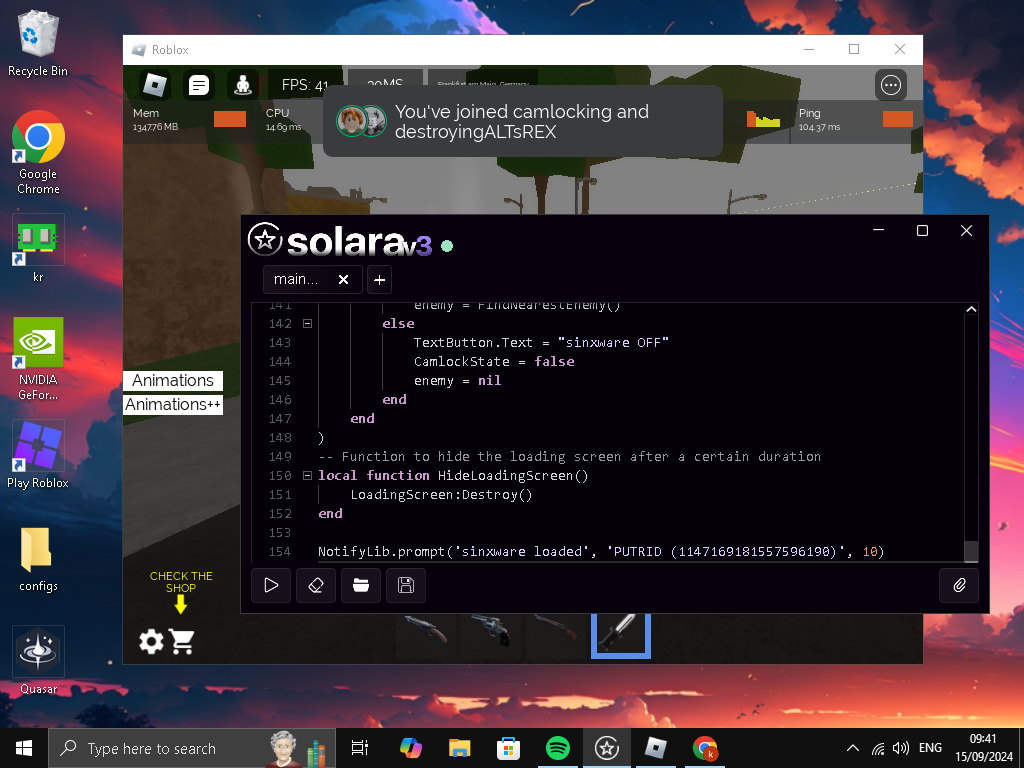Screen dimensions: 1024x768
Task: Click line number 154 in the editor
Action: [280, 551]
